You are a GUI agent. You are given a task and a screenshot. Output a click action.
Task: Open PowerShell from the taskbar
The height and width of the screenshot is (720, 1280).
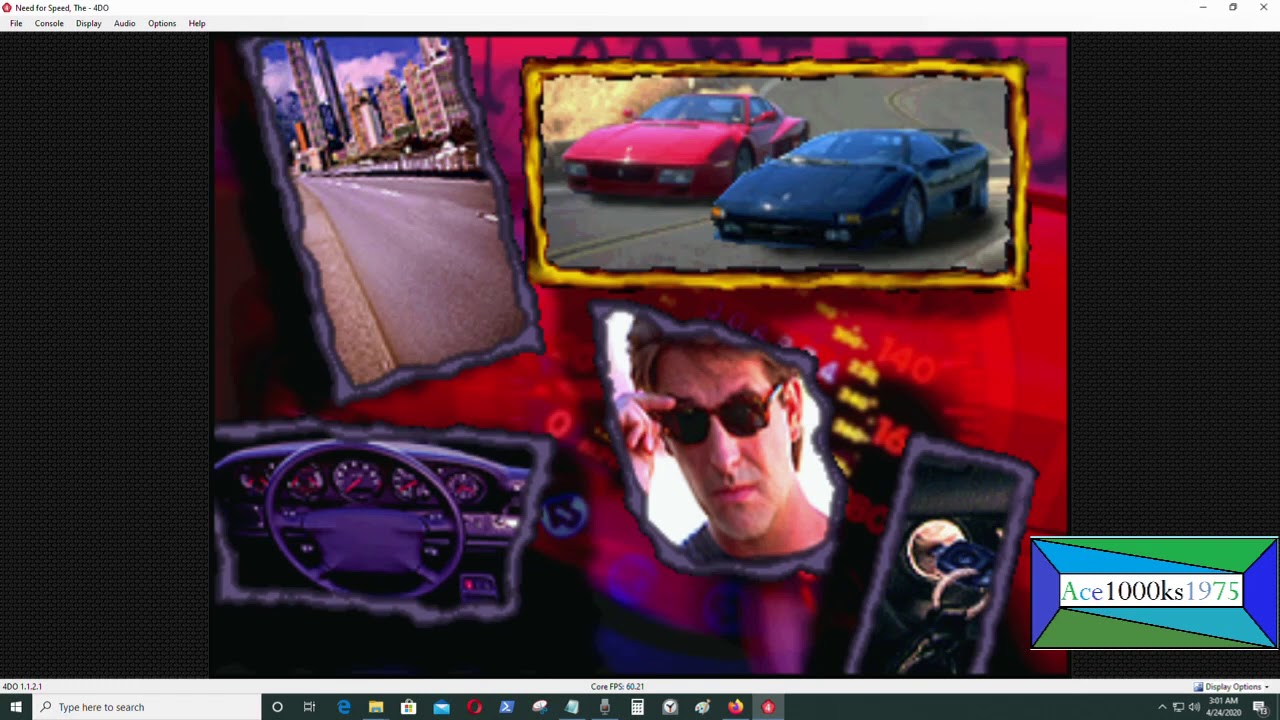click(x=506, y=707)
